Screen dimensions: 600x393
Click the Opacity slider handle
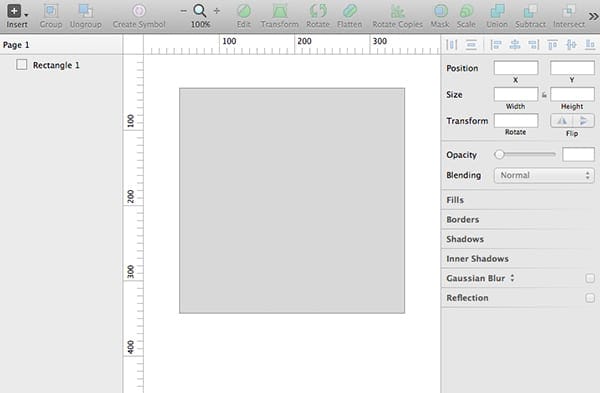[499, 154]
